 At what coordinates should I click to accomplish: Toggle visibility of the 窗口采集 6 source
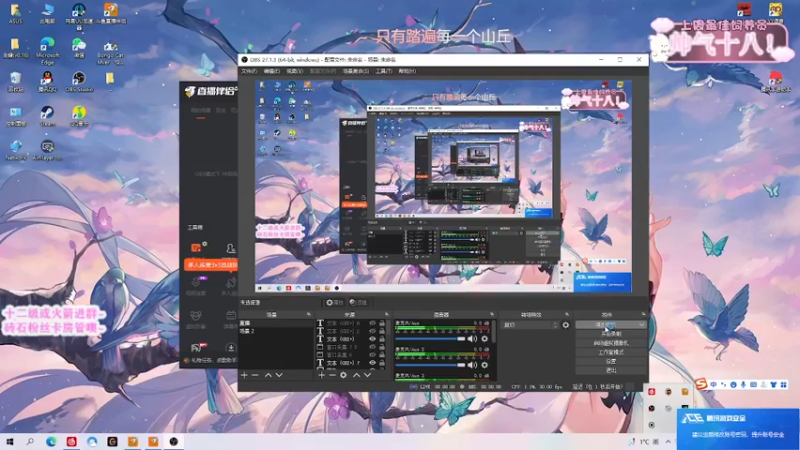[x=372, y=355]
